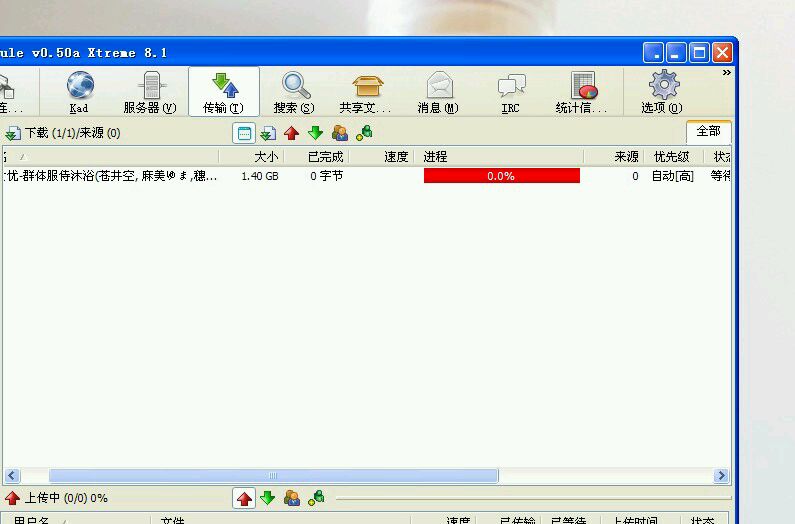Open the IRC chat page
795x524 pixels.
[x=511, y=92]
